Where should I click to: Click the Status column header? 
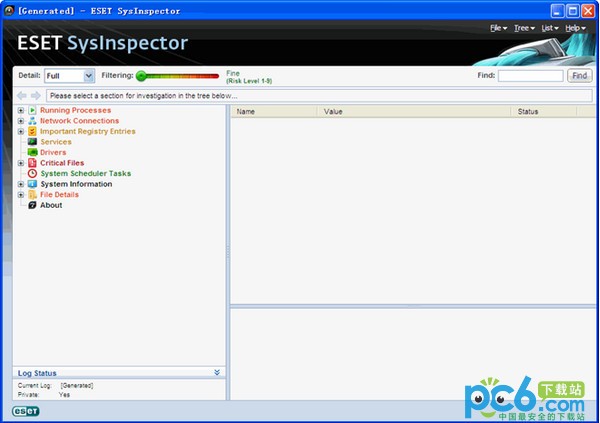click(x=544, y=111)
